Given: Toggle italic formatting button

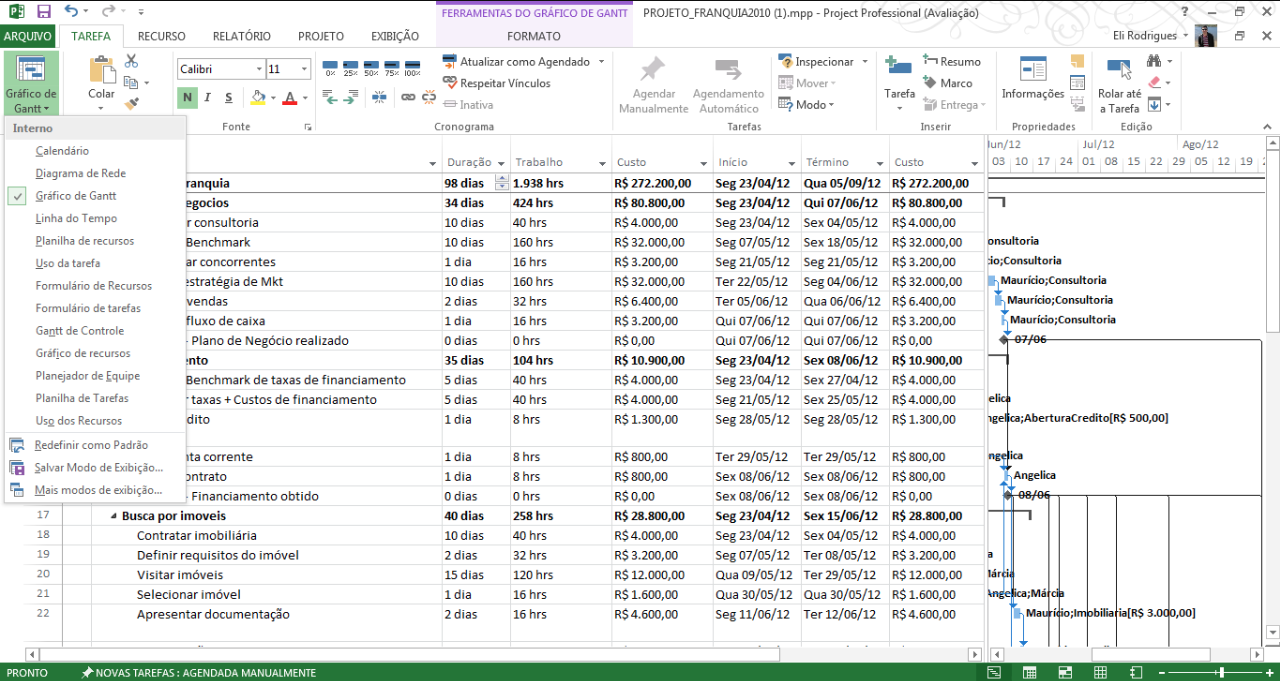Looking at the screenshot, I should coord(208,97).
